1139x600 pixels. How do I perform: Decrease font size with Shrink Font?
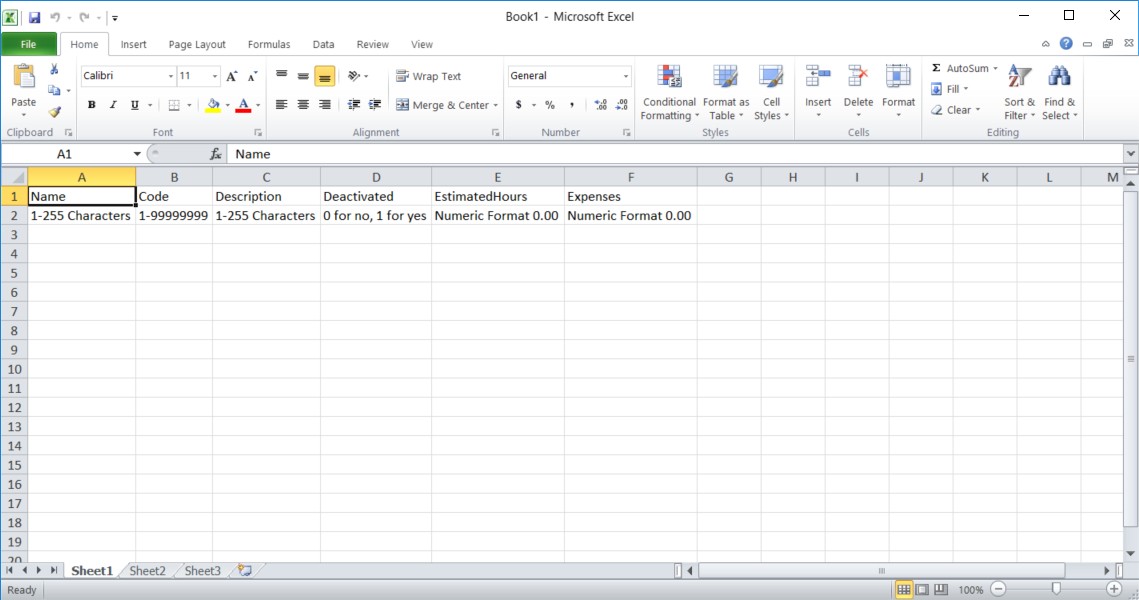tap(252, 76)
